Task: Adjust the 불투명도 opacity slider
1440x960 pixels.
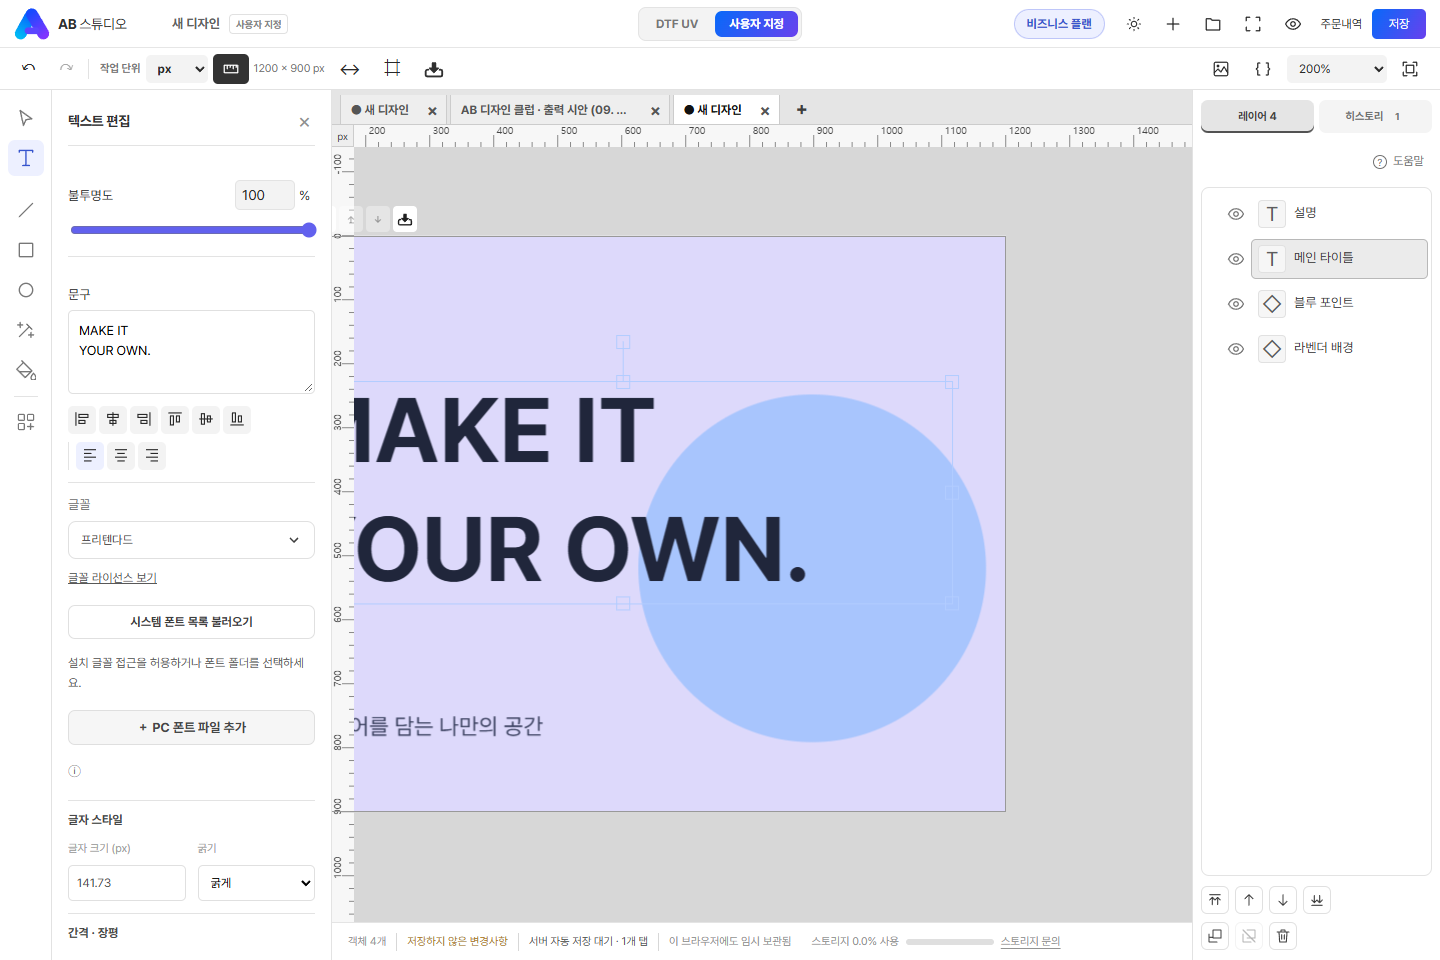Action: coord(191,230)
